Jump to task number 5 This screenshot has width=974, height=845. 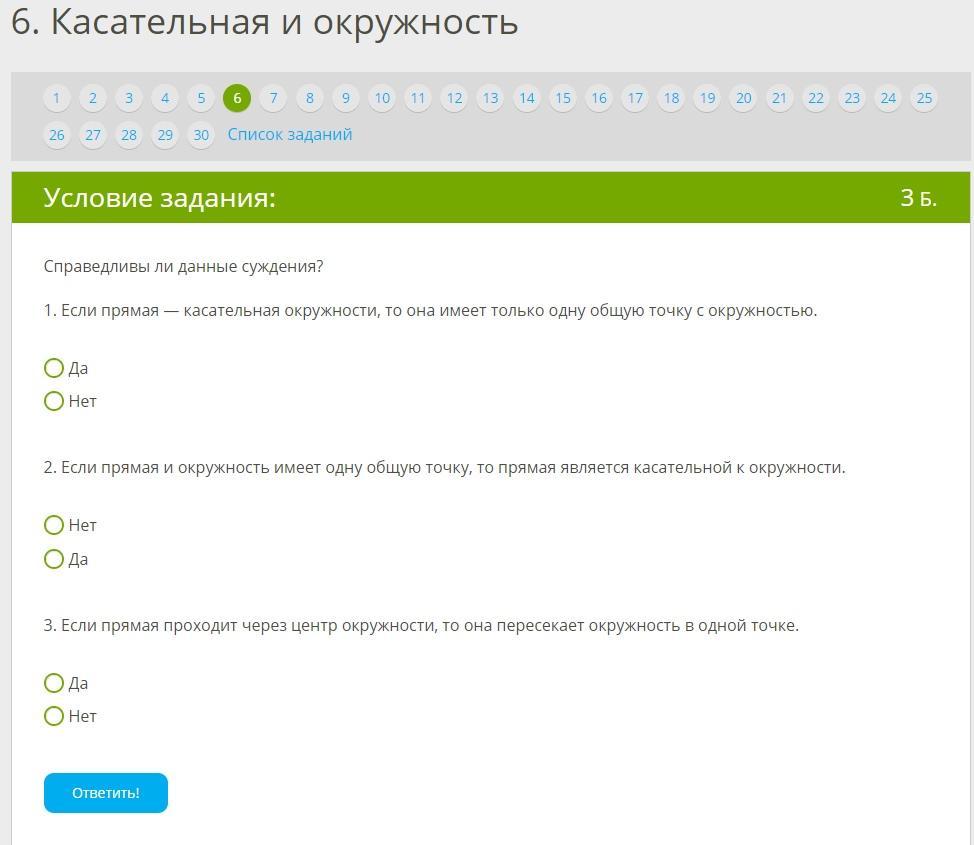click(x=201, y=98)
